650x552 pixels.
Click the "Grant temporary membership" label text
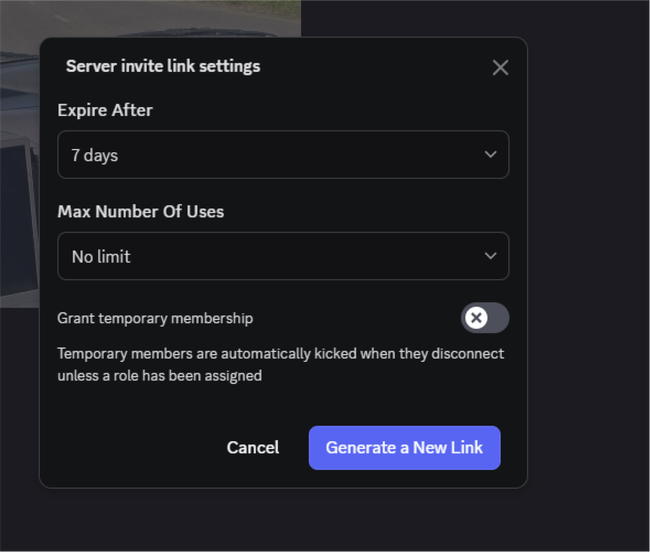[x=155, y=318]
